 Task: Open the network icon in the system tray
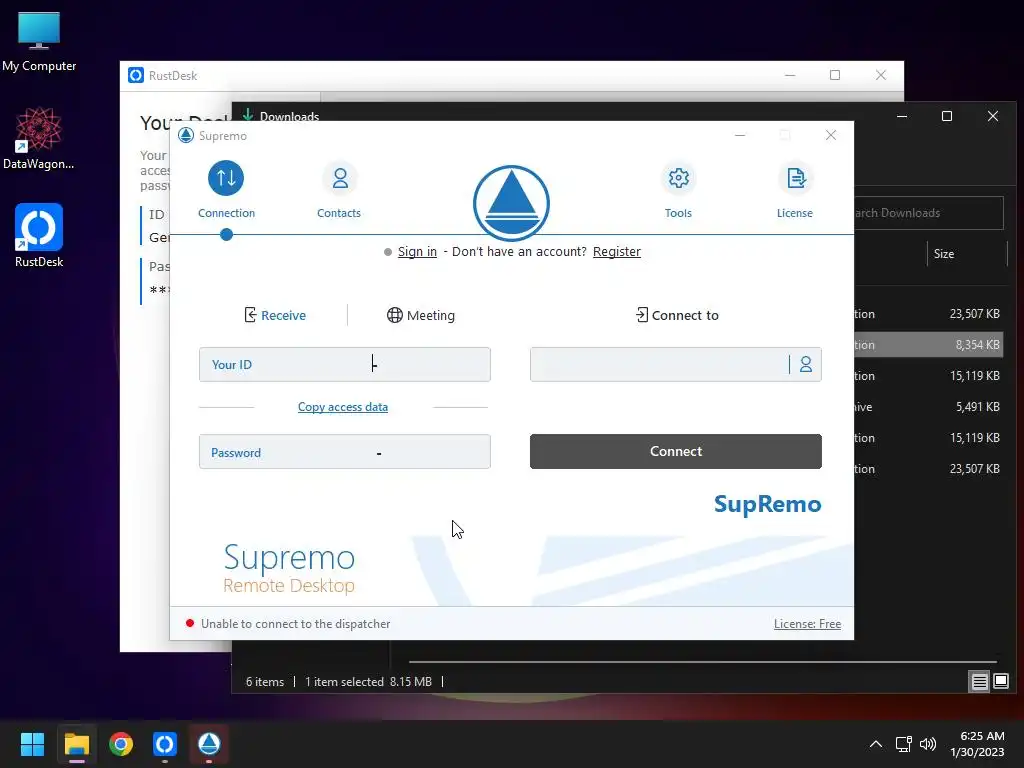pyautogui.click(x=904, y=744)
